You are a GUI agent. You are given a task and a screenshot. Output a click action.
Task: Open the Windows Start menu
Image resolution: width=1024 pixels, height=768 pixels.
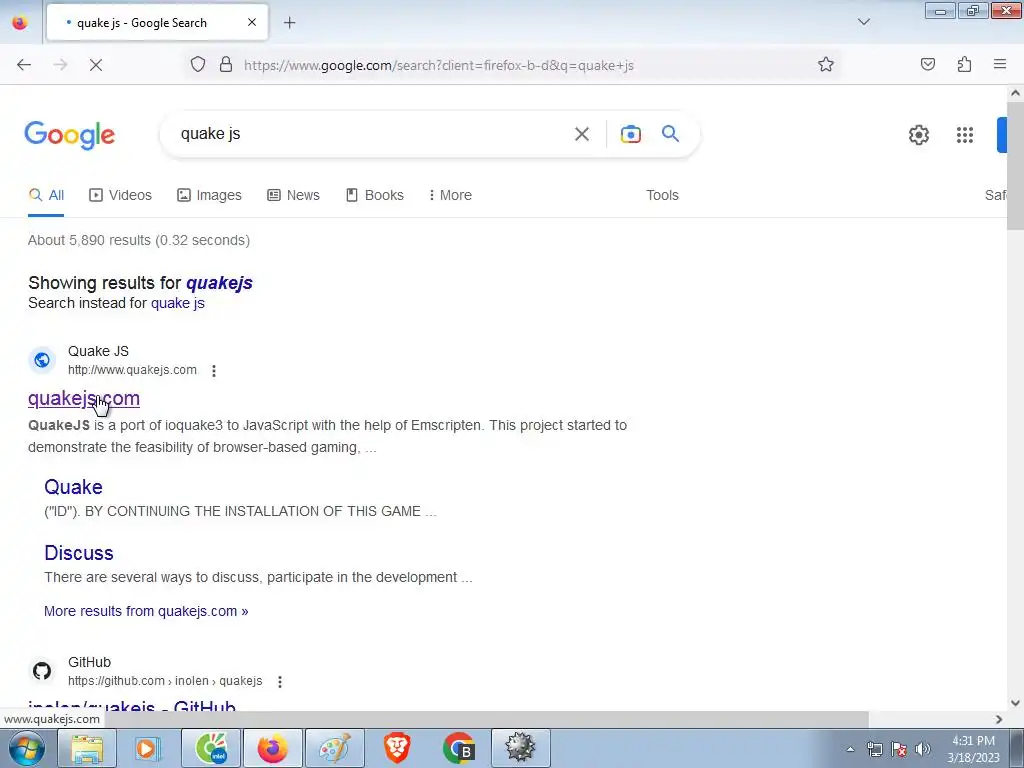coord(25,748)
